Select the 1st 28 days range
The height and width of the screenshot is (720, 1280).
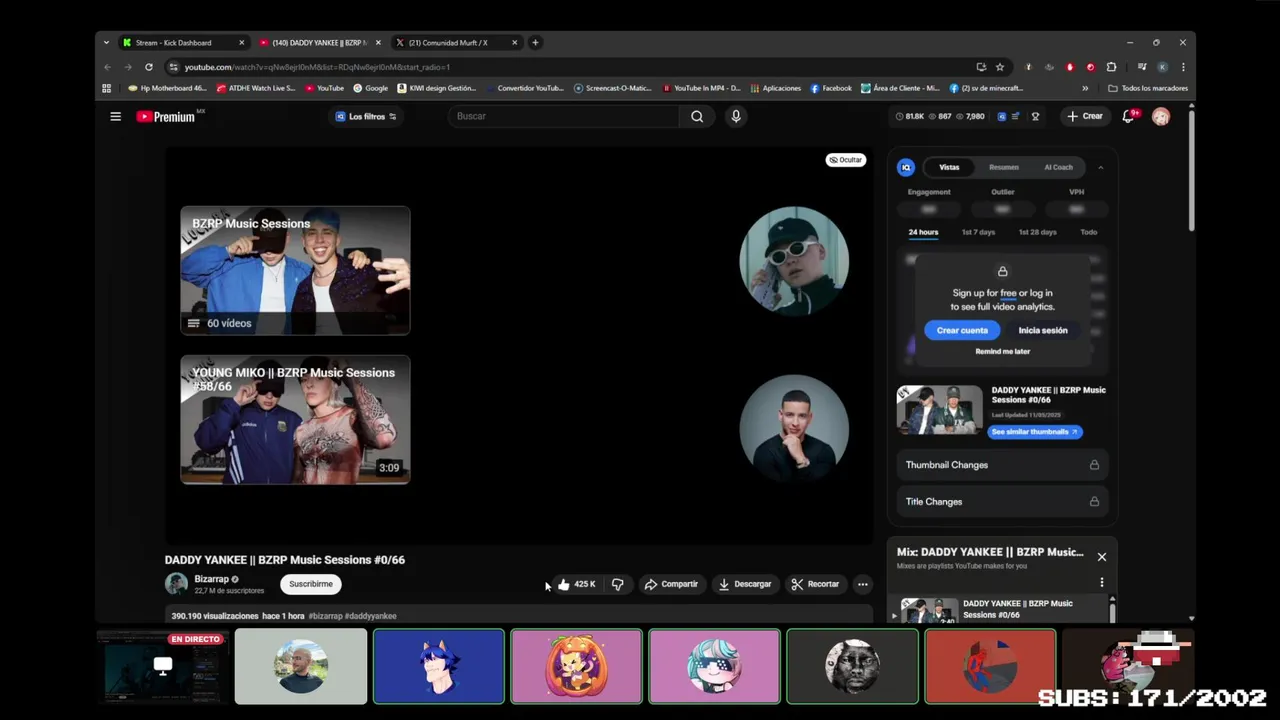click(1037, 232)
